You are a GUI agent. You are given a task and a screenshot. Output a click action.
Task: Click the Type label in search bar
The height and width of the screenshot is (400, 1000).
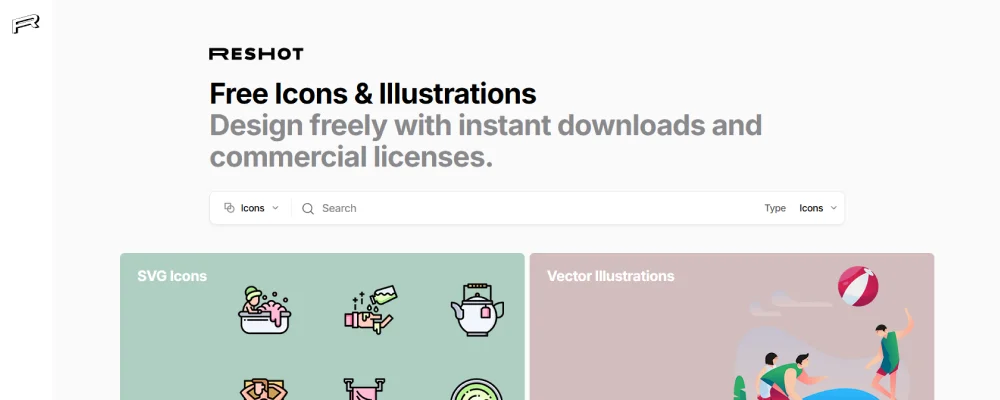pos(775,208)
